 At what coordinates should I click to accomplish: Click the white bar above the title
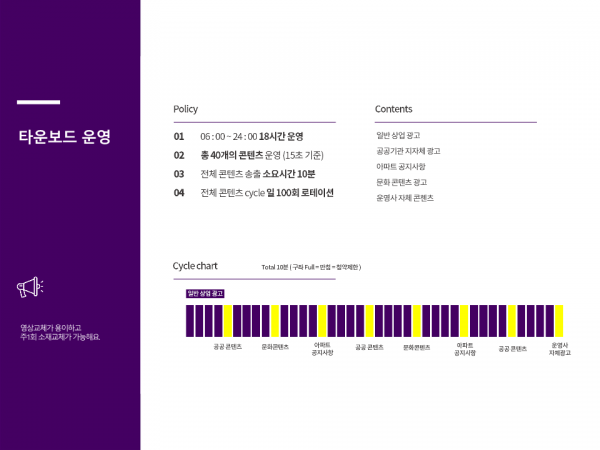coord(38,102)
